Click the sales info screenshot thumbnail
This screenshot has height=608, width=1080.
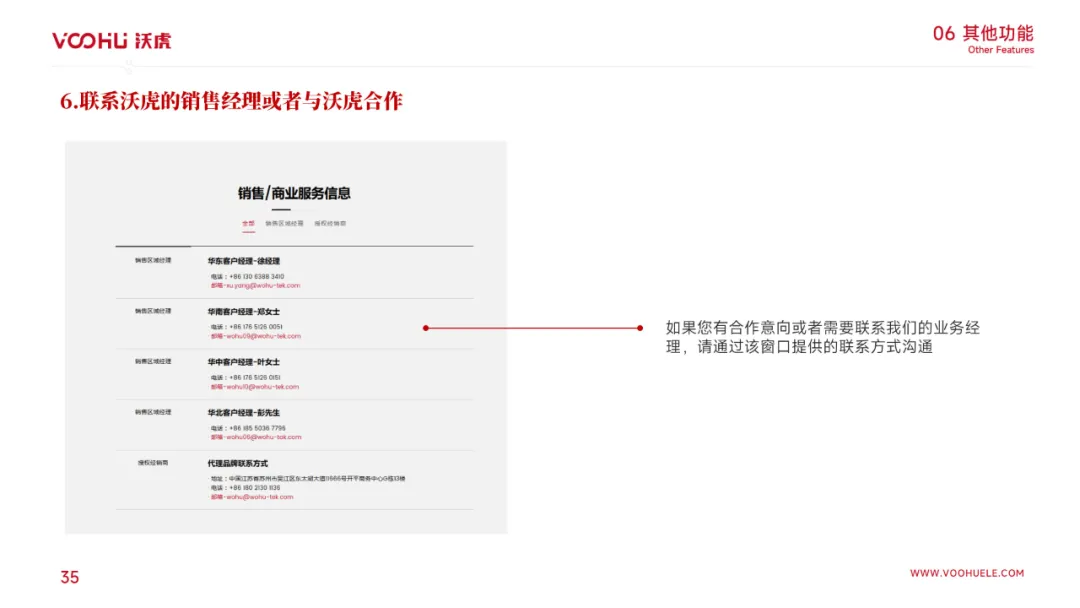pyautogui.click(x=286, y=337)
